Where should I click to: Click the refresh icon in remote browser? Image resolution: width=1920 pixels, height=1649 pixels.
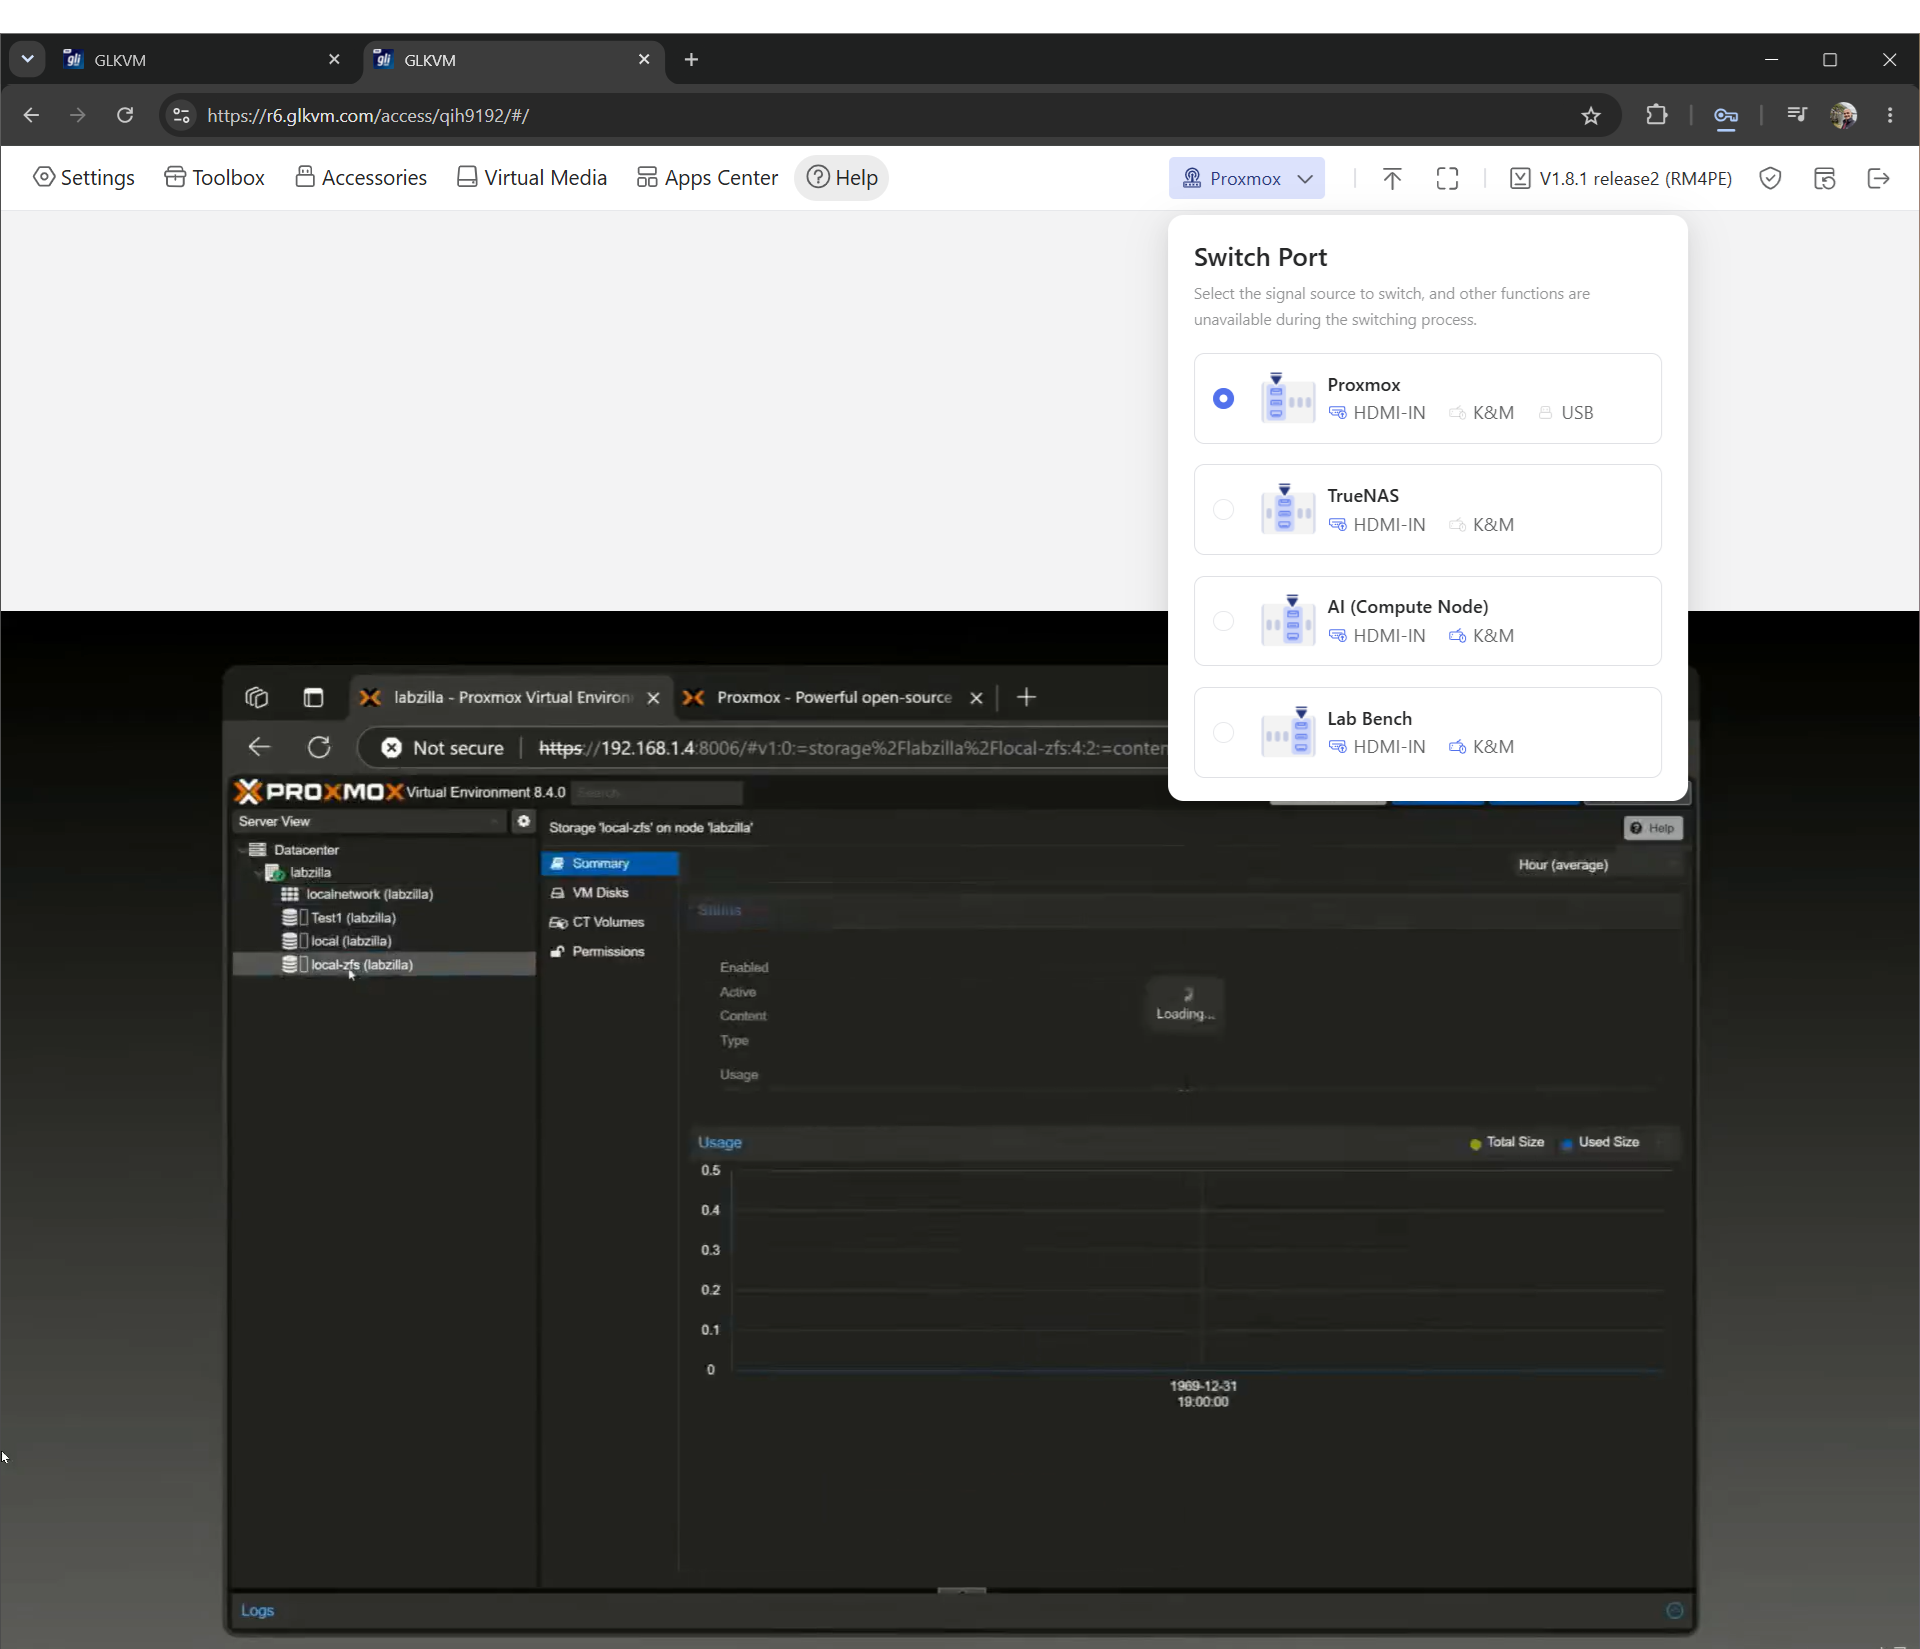(319, 747)
